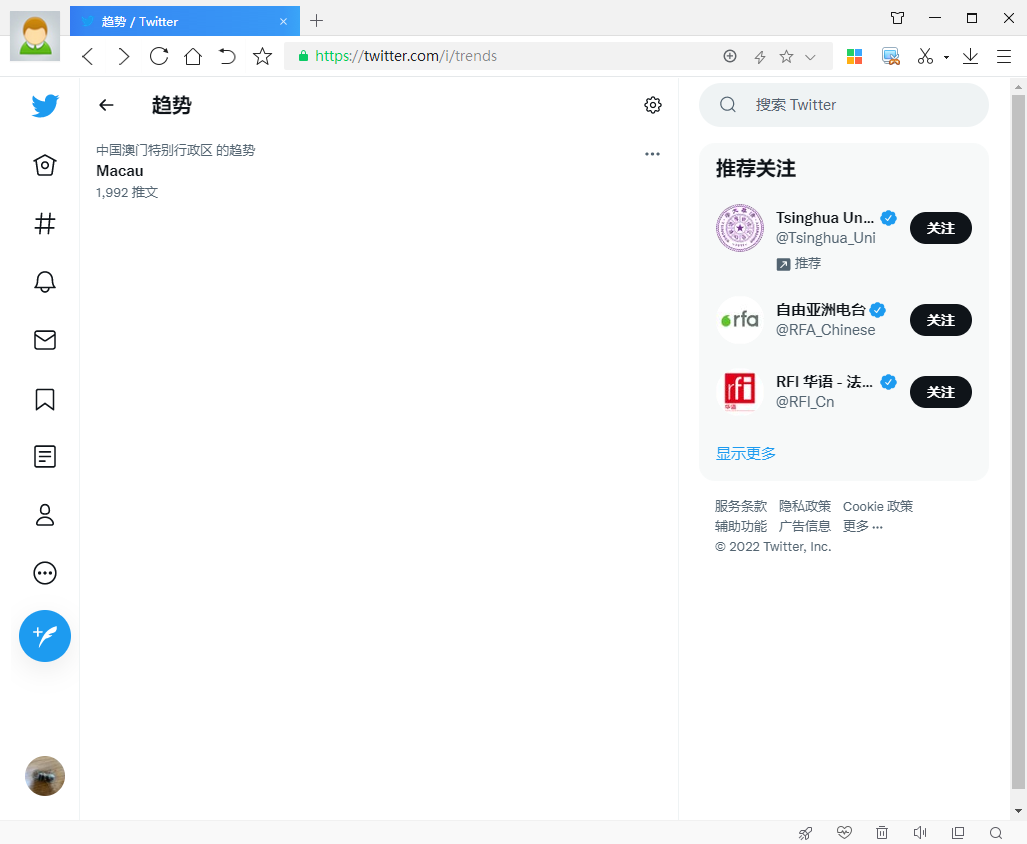
Task: Open the Tsinghua University profile avatar
Action: click(x=739, y=228)
